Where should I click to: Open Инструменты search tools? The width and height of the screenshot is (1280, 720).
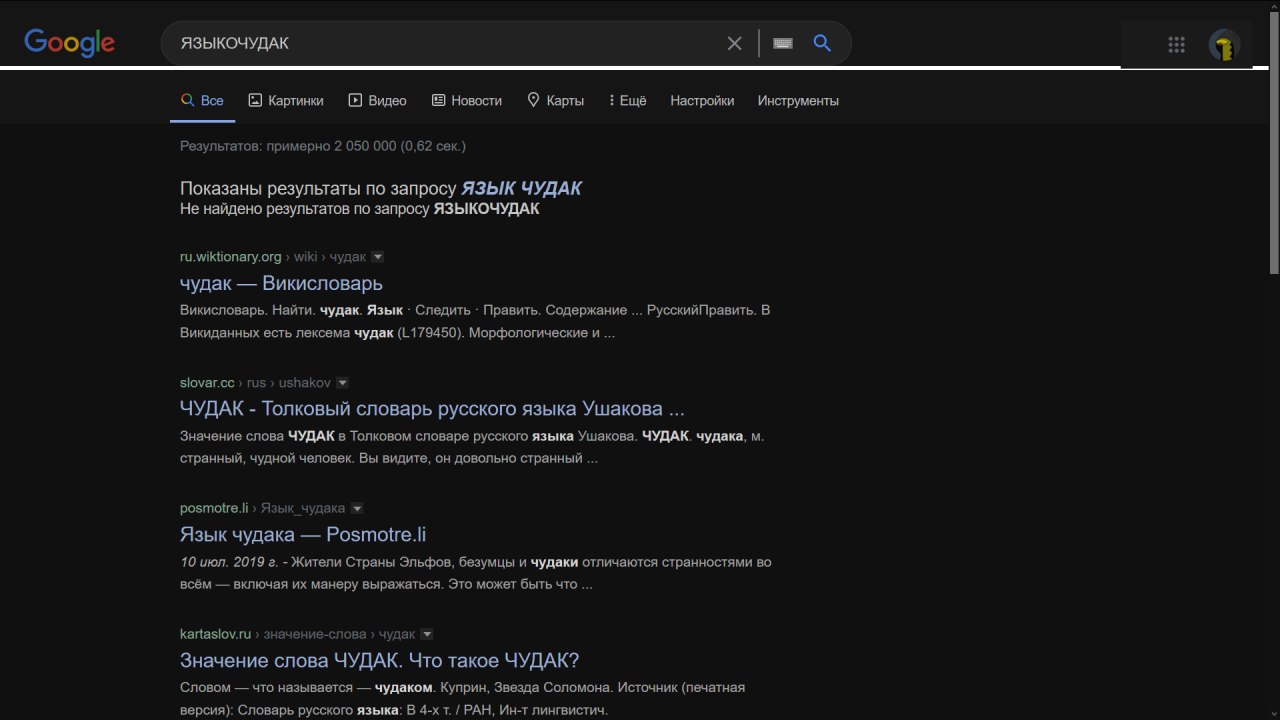tap(798, 101)
